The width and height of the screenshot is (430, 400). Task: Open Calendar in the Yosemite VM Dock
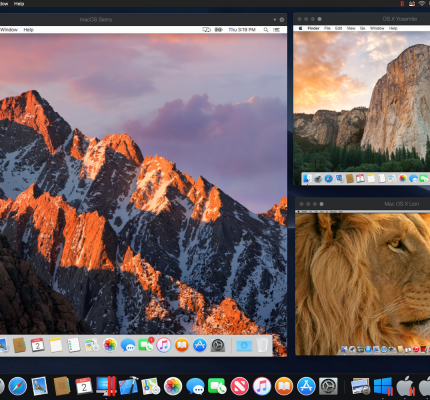[x=360, y=179]
